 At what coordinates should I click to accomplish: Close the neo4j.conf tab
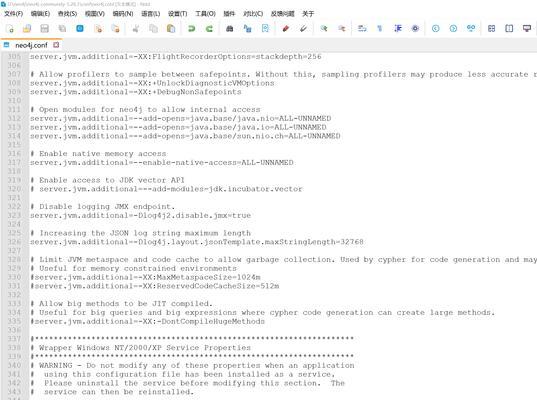(56, 45)
